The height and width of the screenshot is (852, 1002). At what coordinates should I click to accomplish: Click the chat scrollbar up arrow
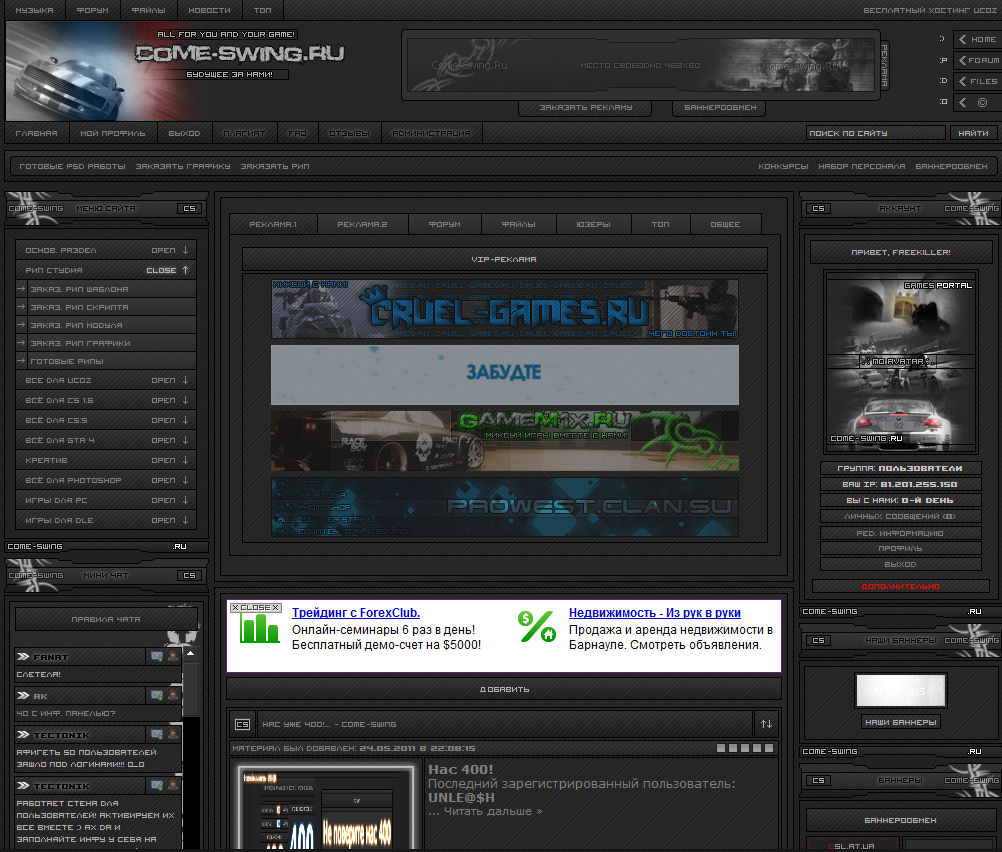pyautogui.click(x=190, y=654)
